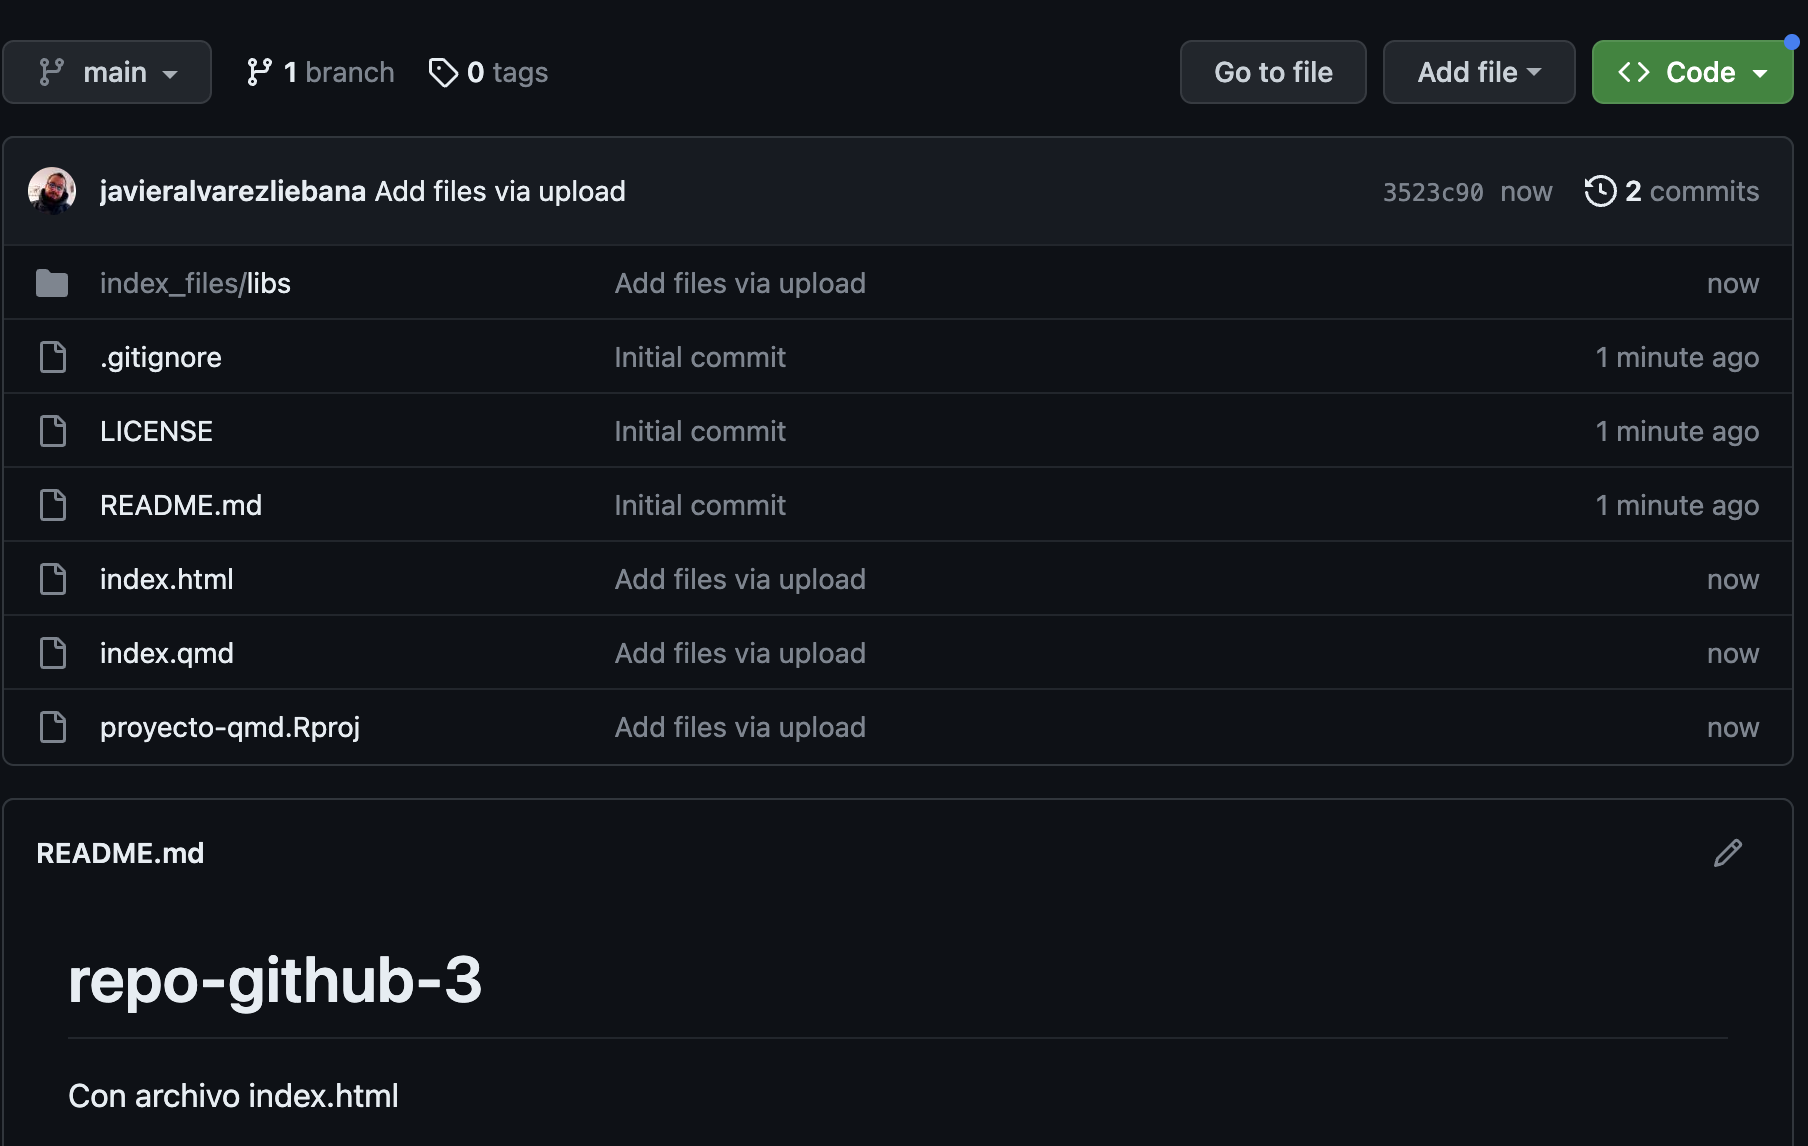This screenshot has height=1146, width=1808.
Task: Open the green Code dropdown button
Action: point(1692,72)
